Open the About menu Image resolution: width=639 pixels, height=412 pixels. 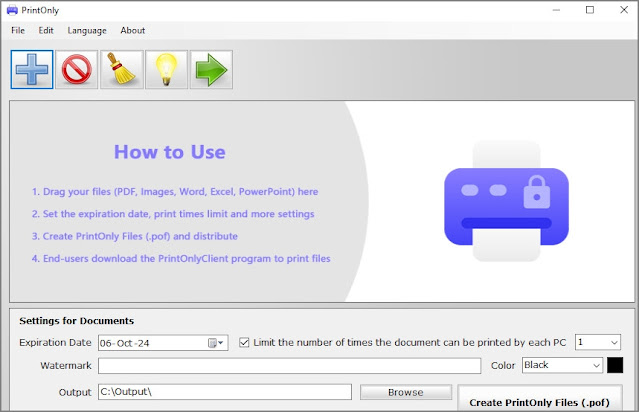point(132,31)
